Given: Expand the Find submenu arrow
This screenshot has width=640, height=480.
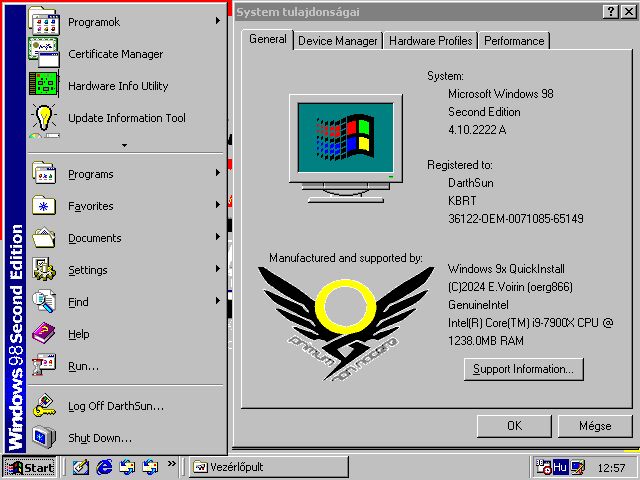Looking at the screenshot, I should click(218, 301).
